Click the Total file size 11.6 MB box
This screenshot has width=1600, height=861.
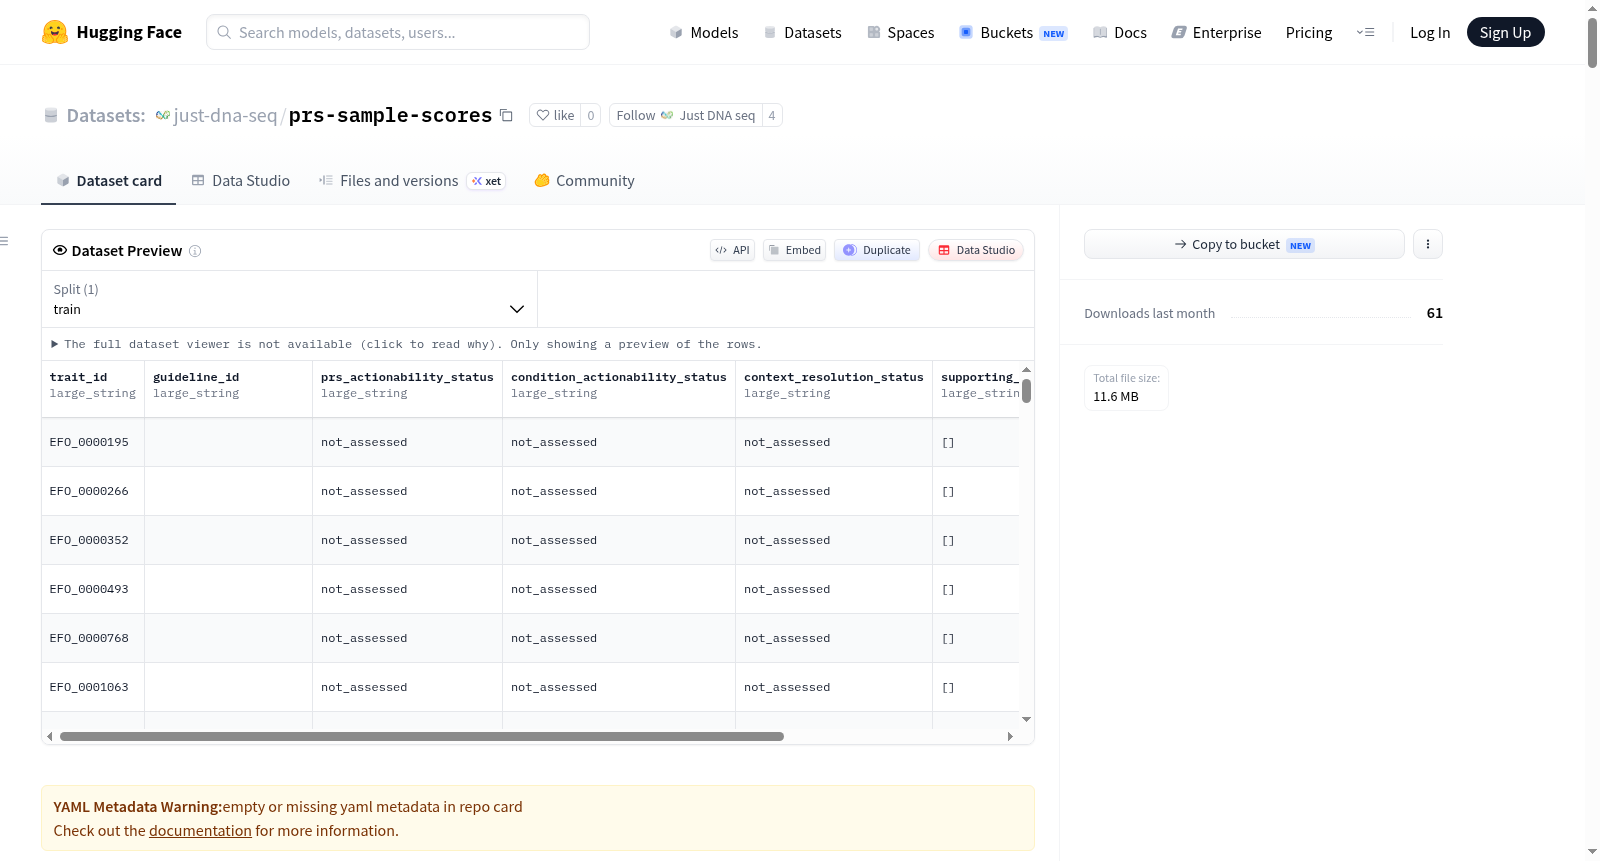coord(1126,388)
